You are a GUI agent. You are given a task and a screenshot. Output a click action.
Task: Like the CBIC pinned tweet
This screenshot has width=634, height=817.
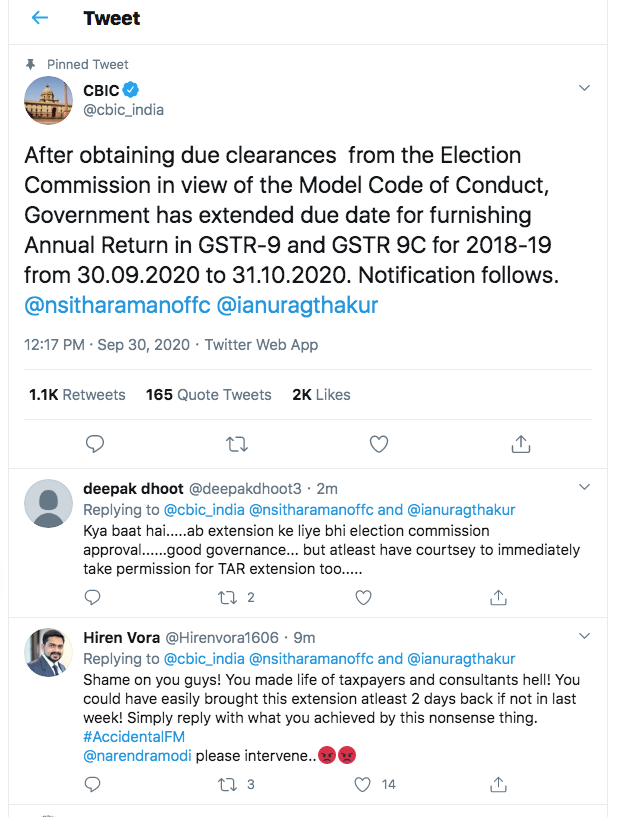pos(379,443)
